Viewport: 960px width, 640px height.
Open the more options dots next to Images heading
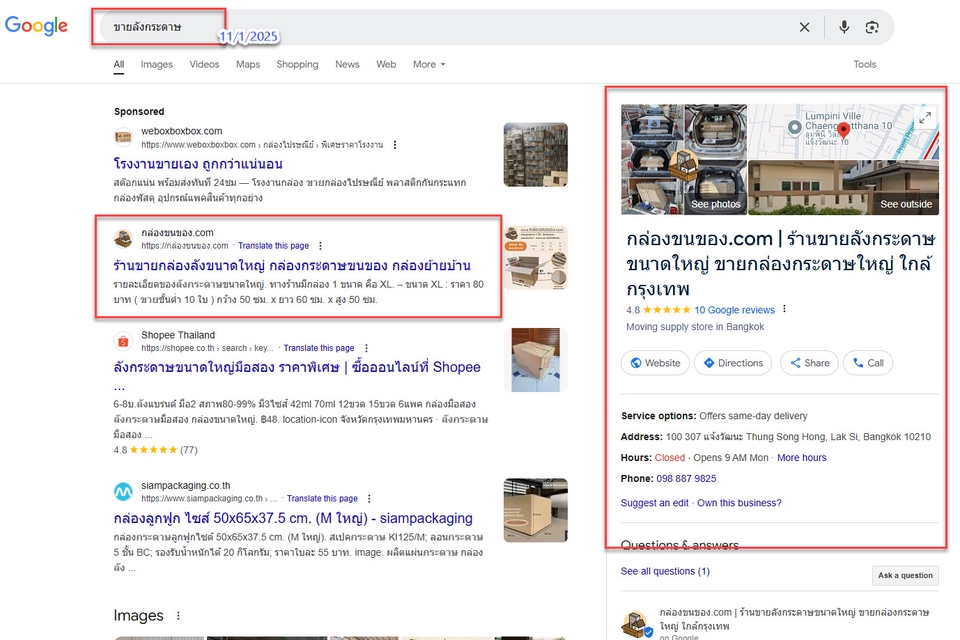(x=178, y=616)
